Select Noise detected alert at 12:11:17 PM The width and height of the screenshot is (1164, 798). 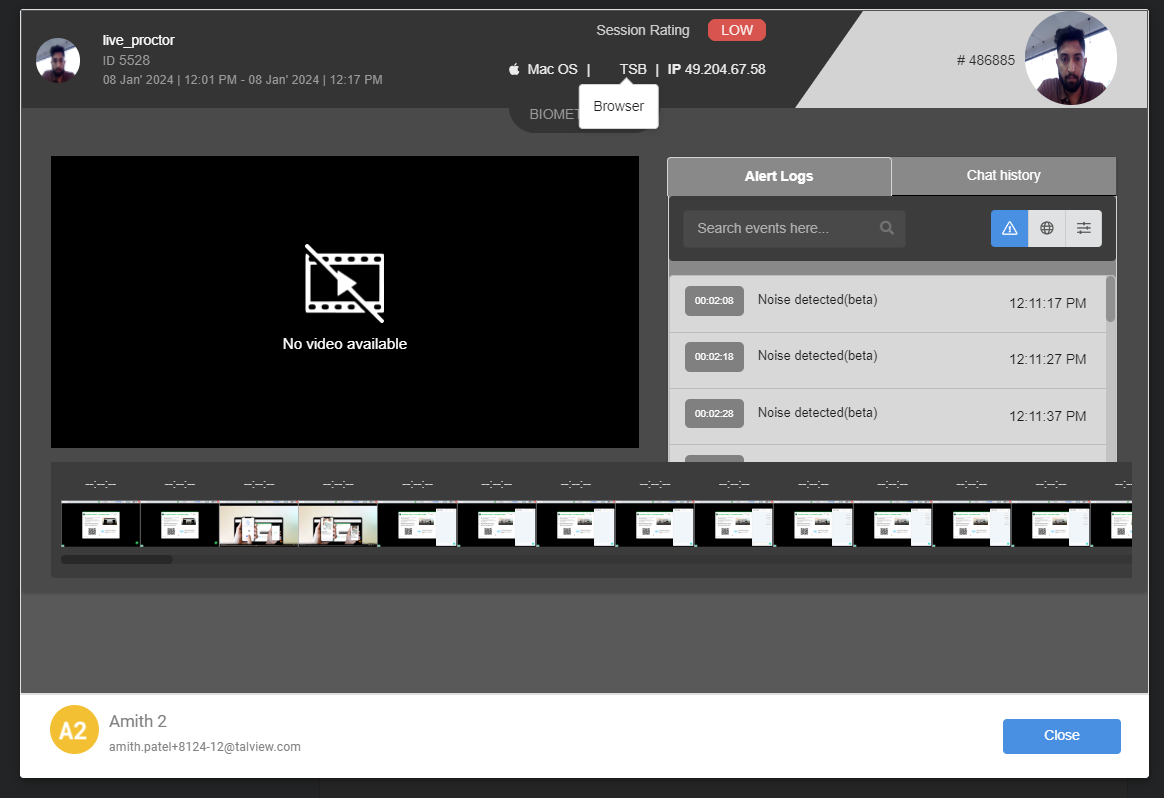point(887,304)
